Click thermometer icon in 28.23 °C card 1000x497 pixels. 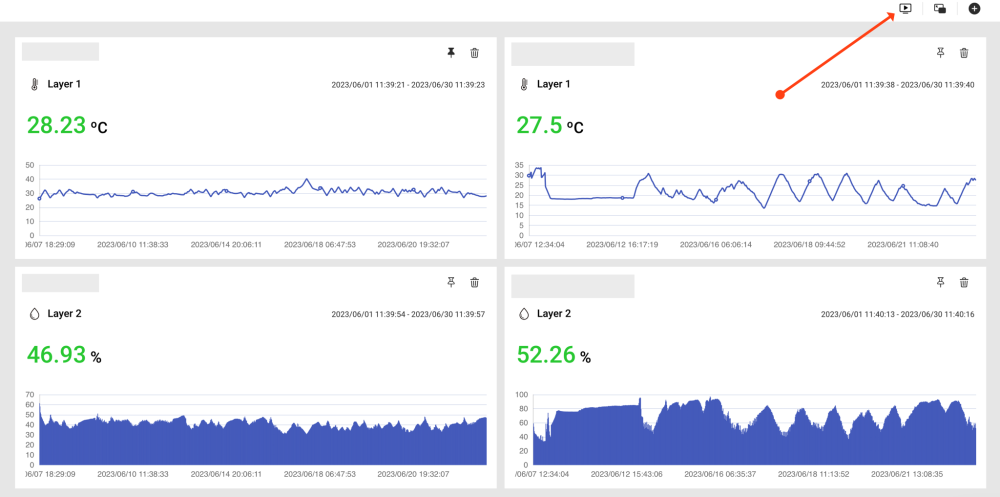33,84
